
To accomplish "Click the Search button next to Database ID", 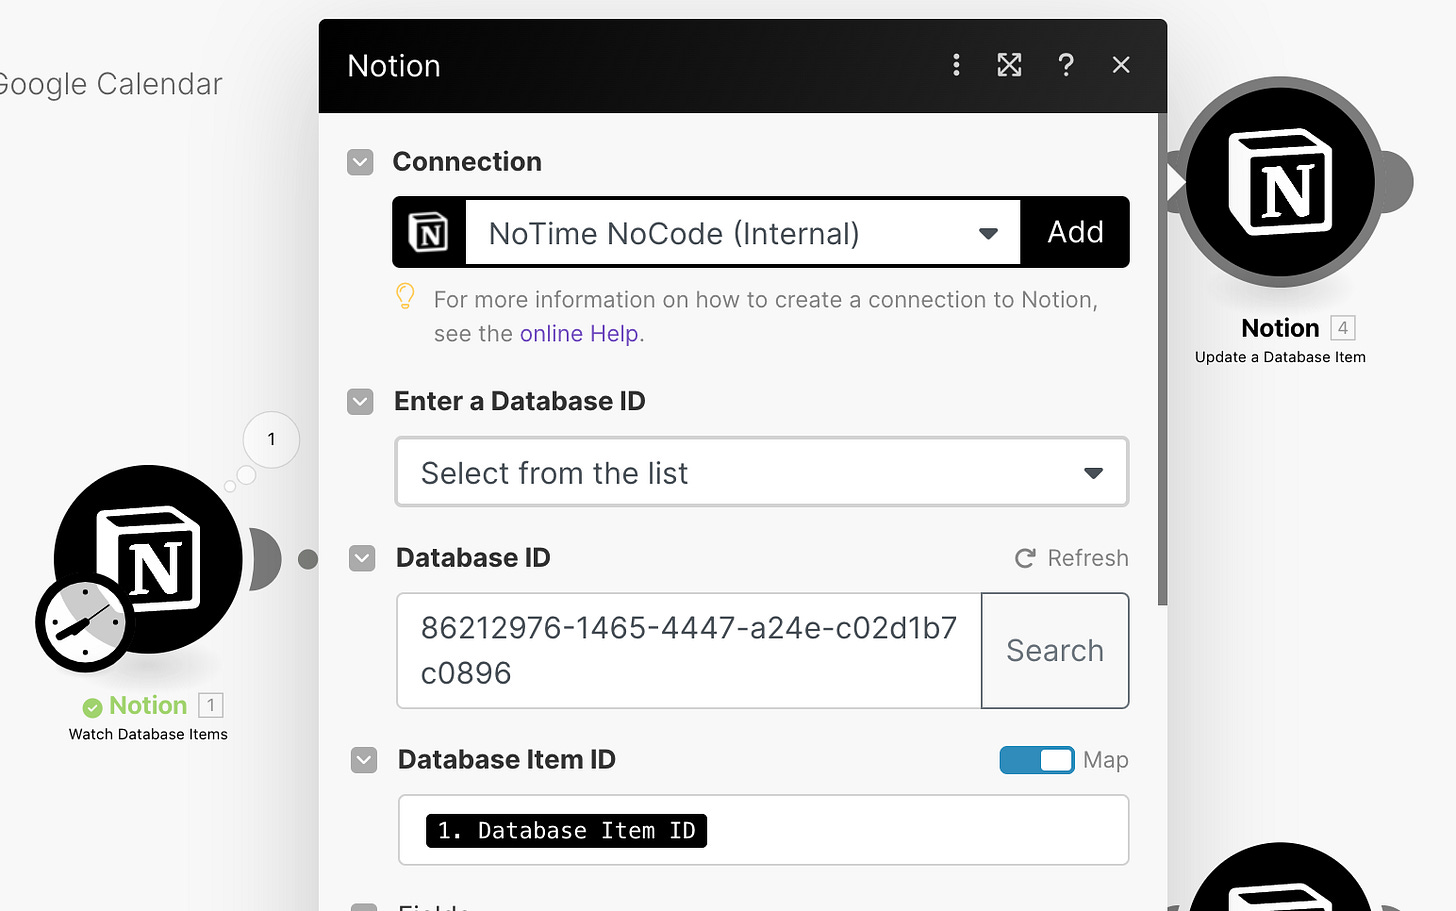I will pyautogui.click(x=1055, y=651).
